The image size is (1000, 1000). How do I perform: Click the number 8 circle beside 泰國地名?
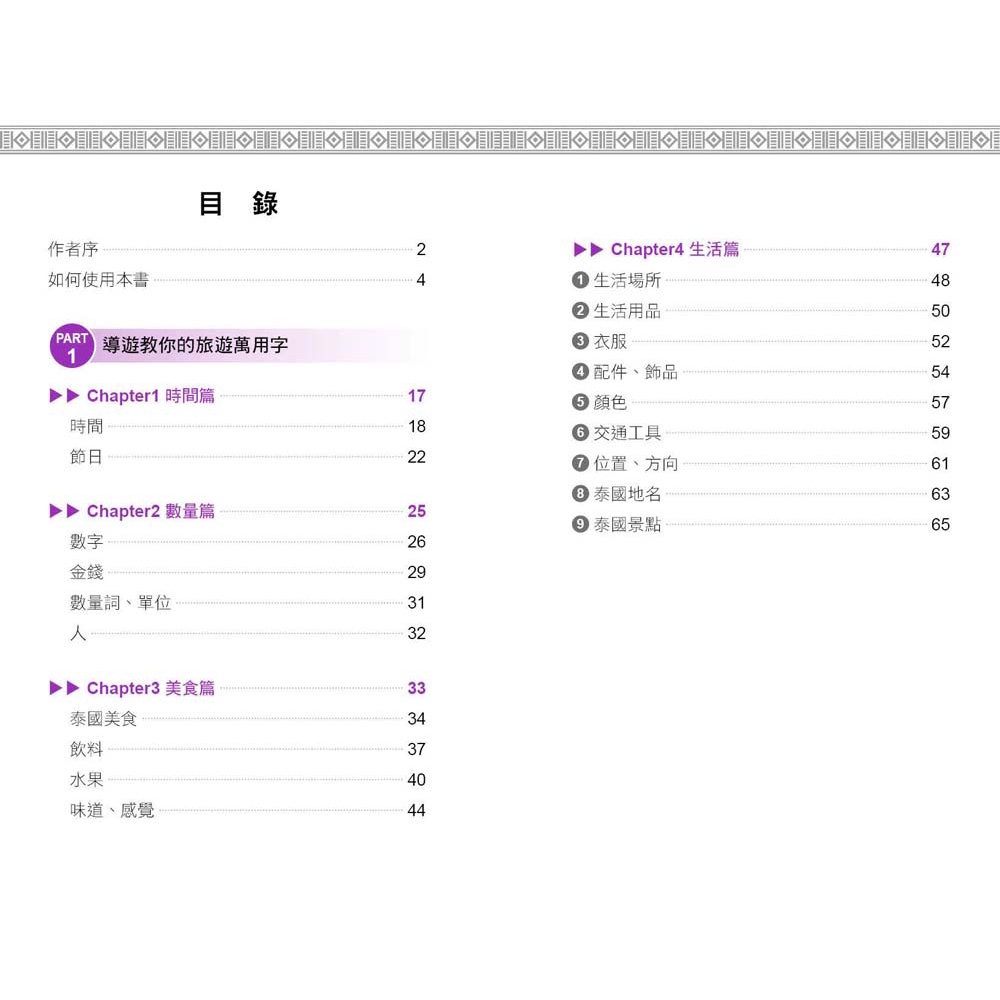click(580, 494)
